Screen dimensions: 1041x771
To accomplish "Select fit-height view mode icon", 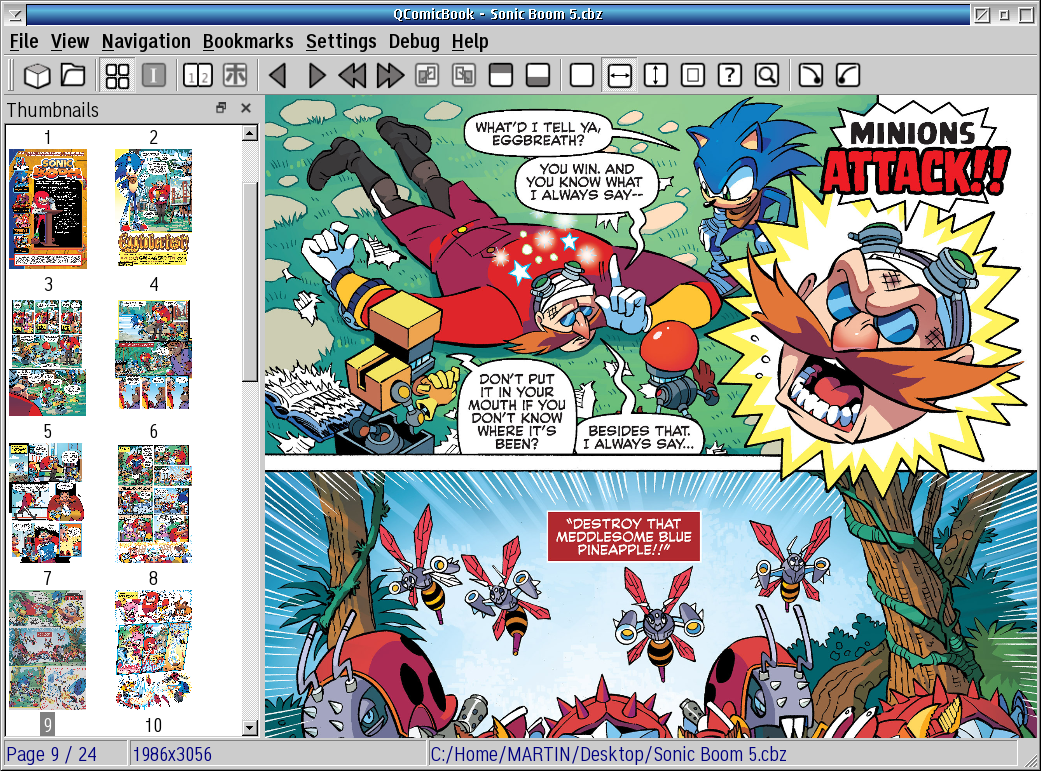I will tap(656, 75).
